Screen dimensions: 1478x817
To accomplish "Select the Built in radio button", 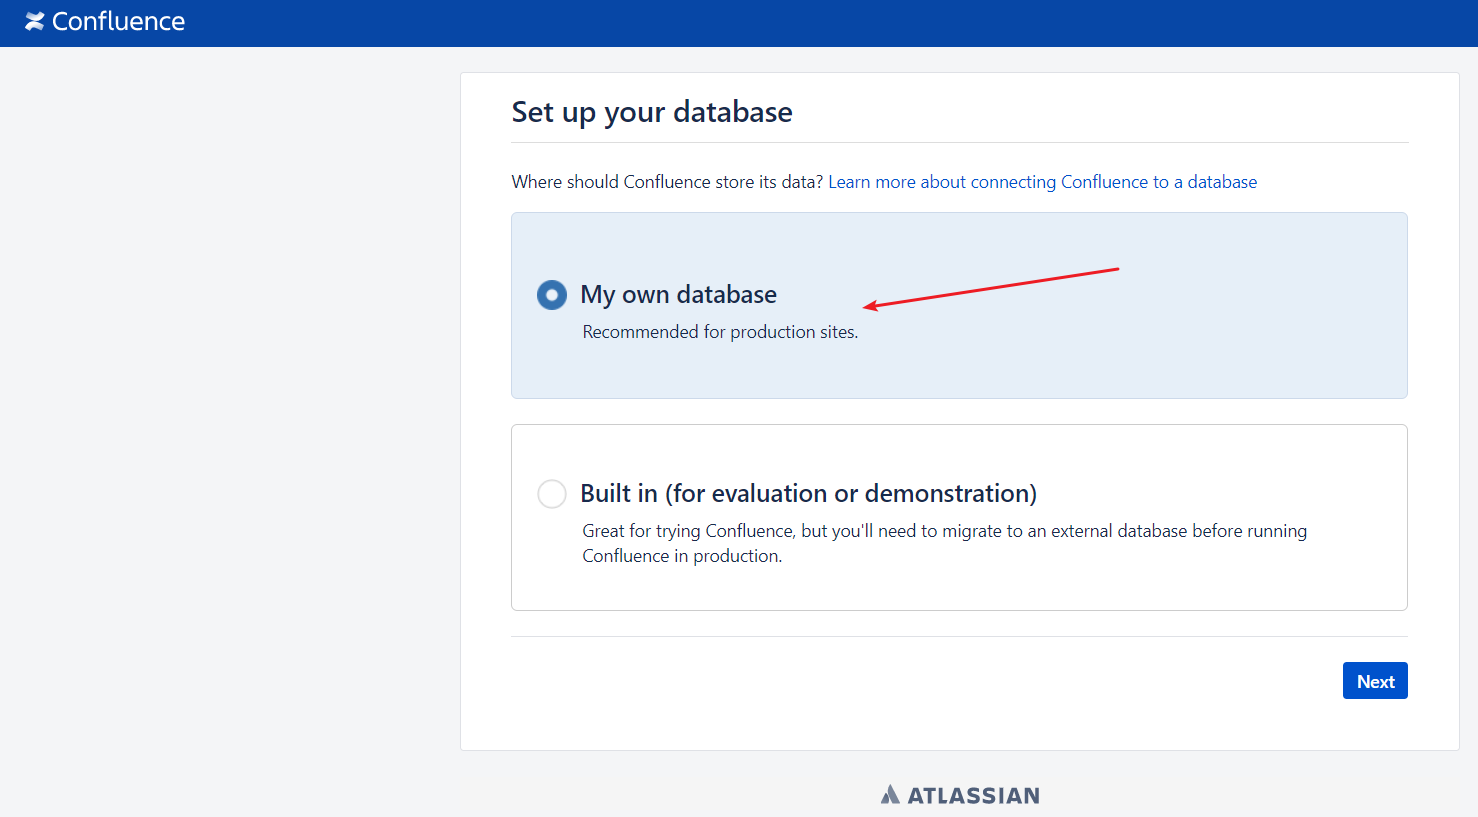I will [x=552, y=494].
